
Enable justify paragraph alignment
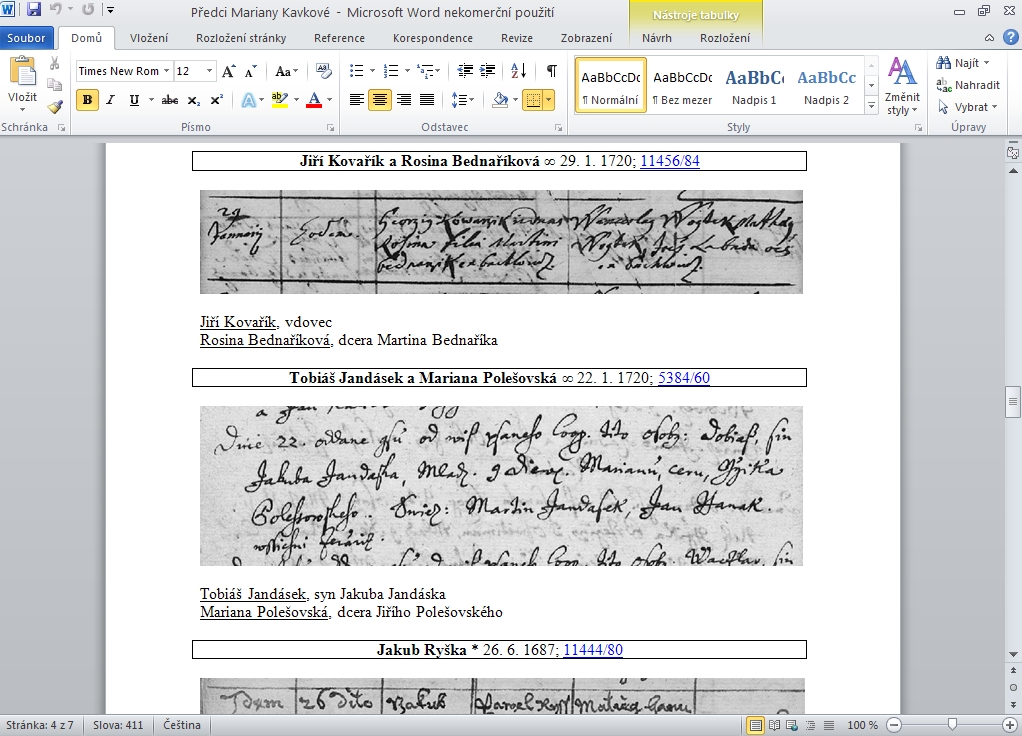[427, 100]
